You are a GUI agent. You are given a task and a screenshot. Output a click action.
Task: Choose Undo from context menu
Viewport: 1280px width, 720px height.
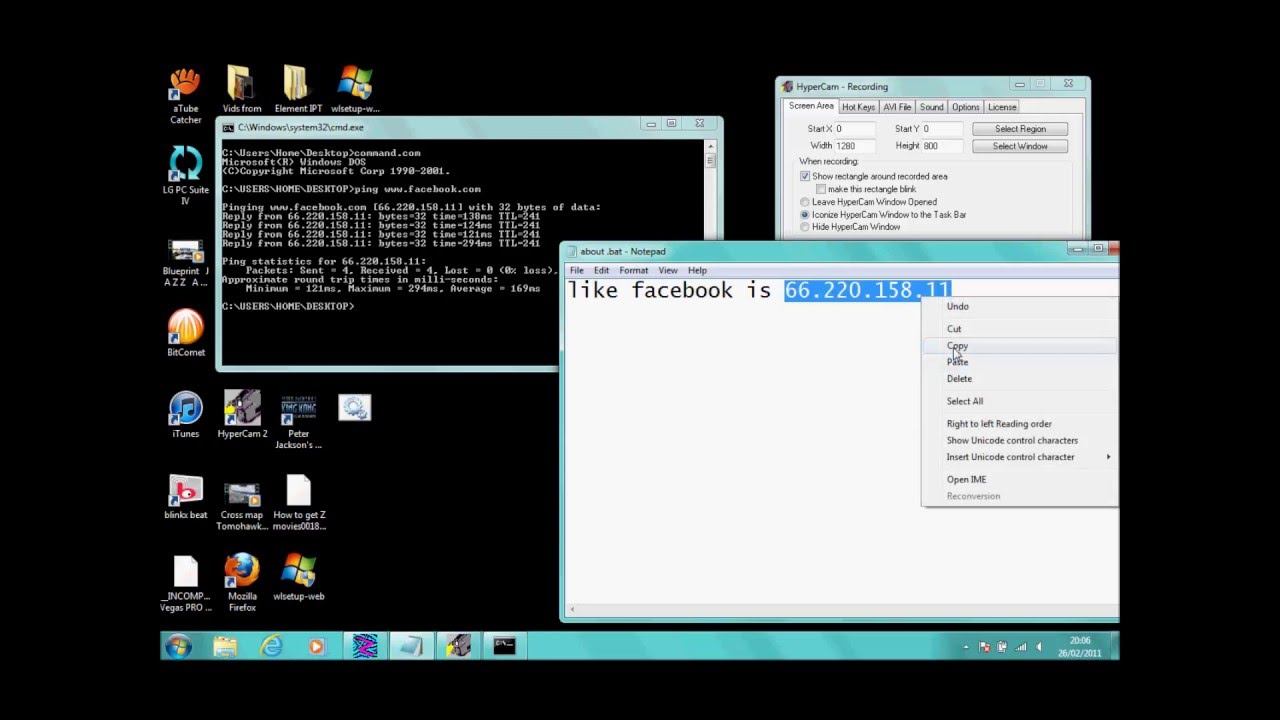[x=1019, y=307]
